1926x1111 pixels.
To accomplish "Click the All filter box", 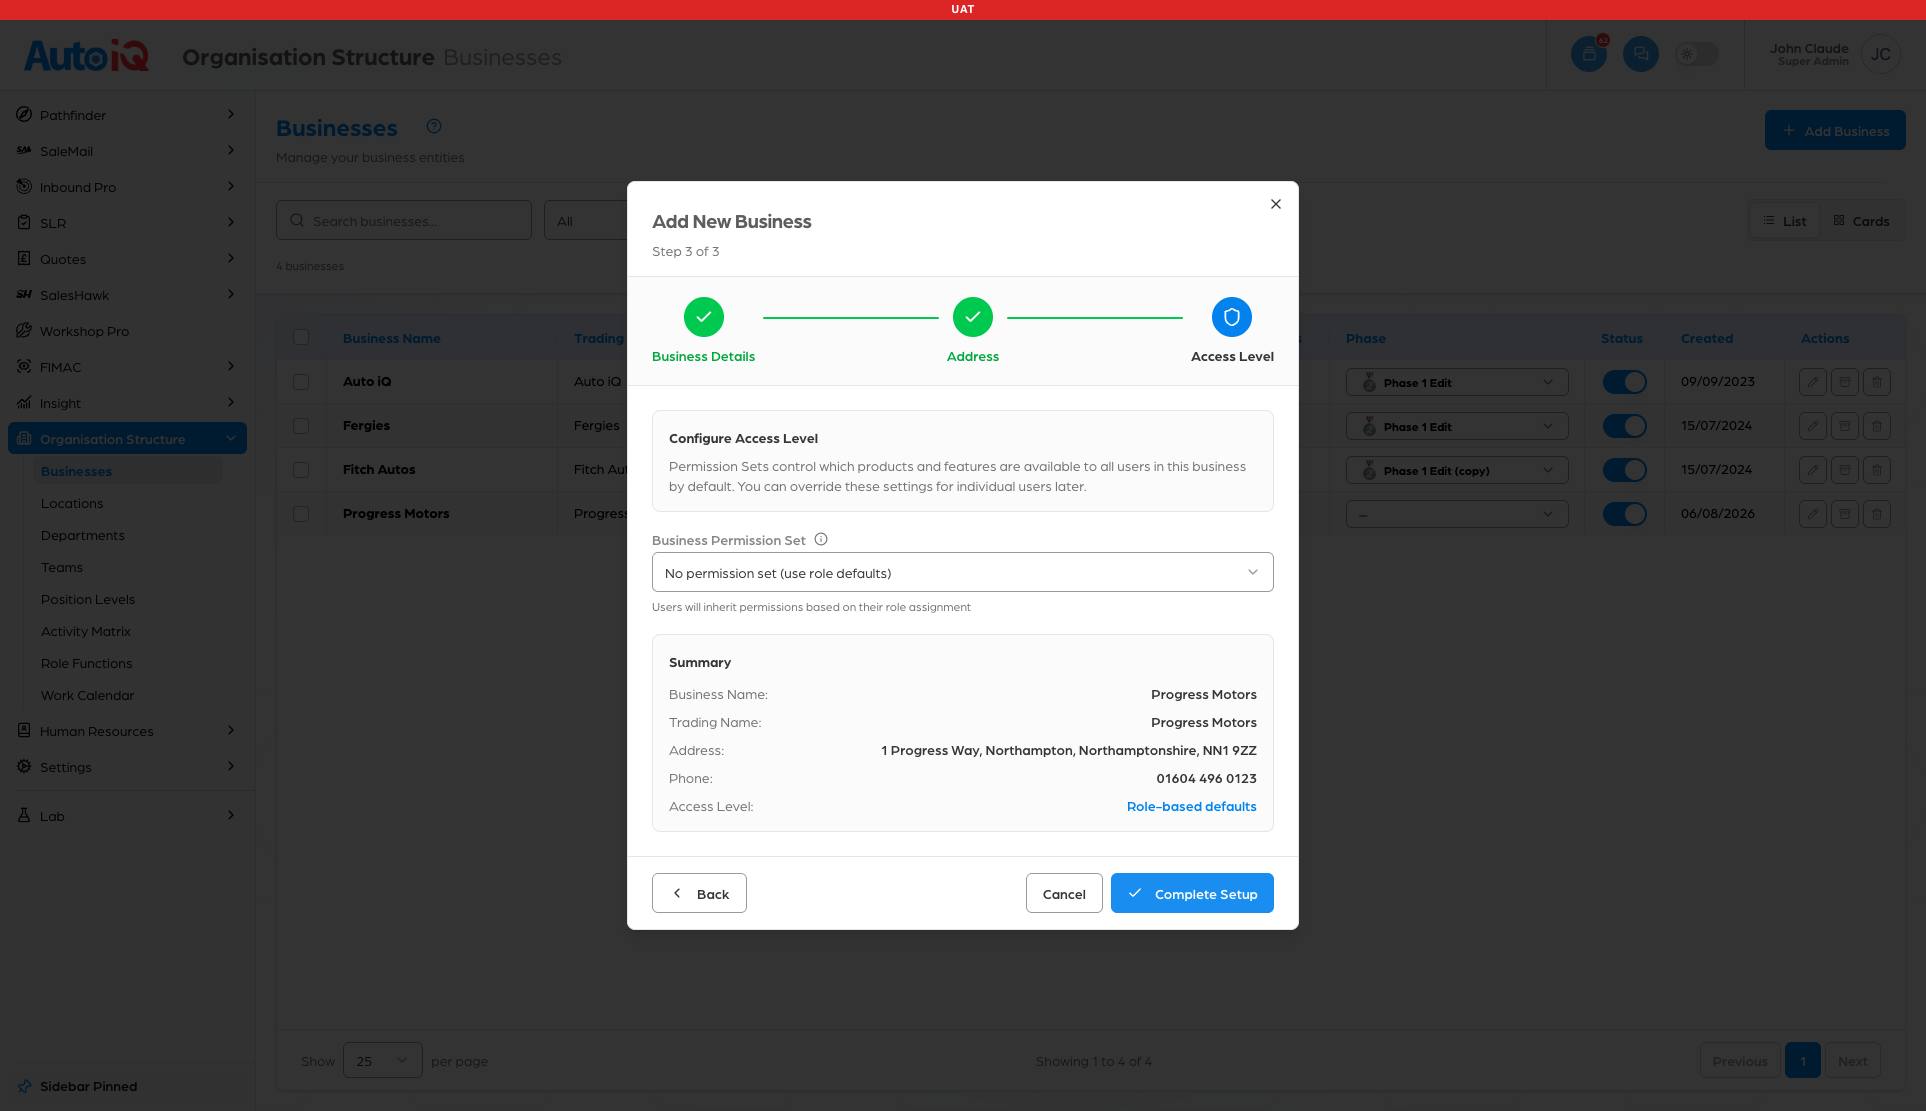I will 586,220.
